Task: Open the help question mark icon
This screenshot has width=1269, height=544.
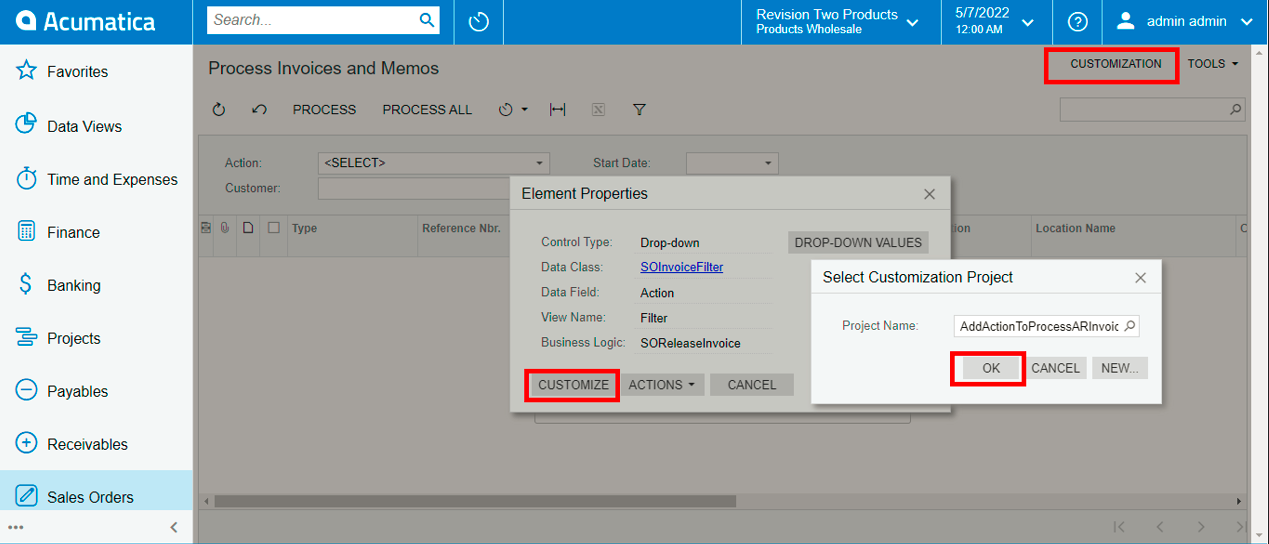Action: tap(1077, 21)
